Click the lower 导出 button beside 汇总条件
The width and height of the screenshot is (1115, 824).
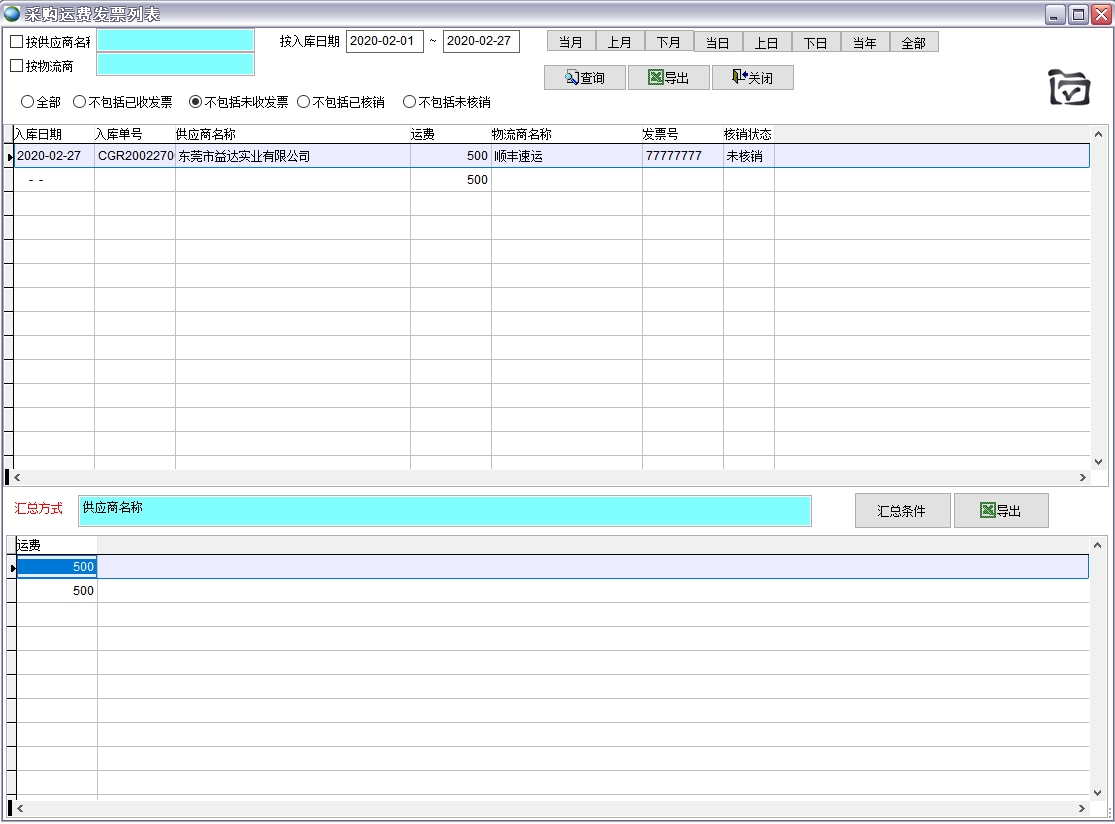[x=1001, y=511]
